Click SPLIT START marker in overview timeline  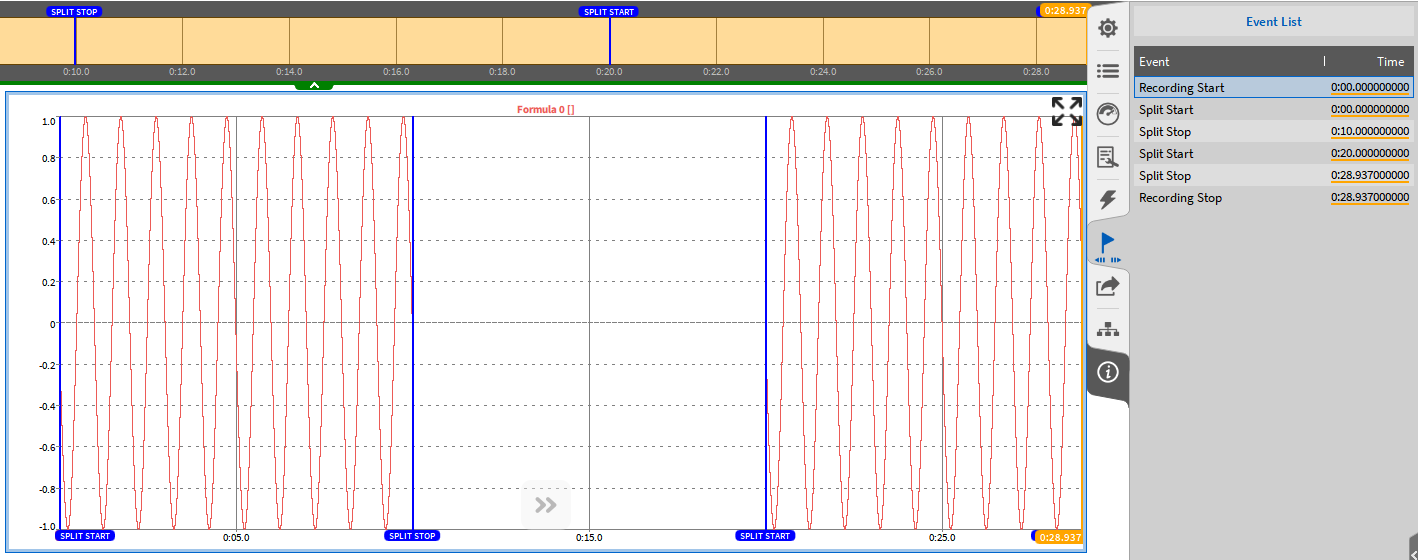tap(608, 12)
